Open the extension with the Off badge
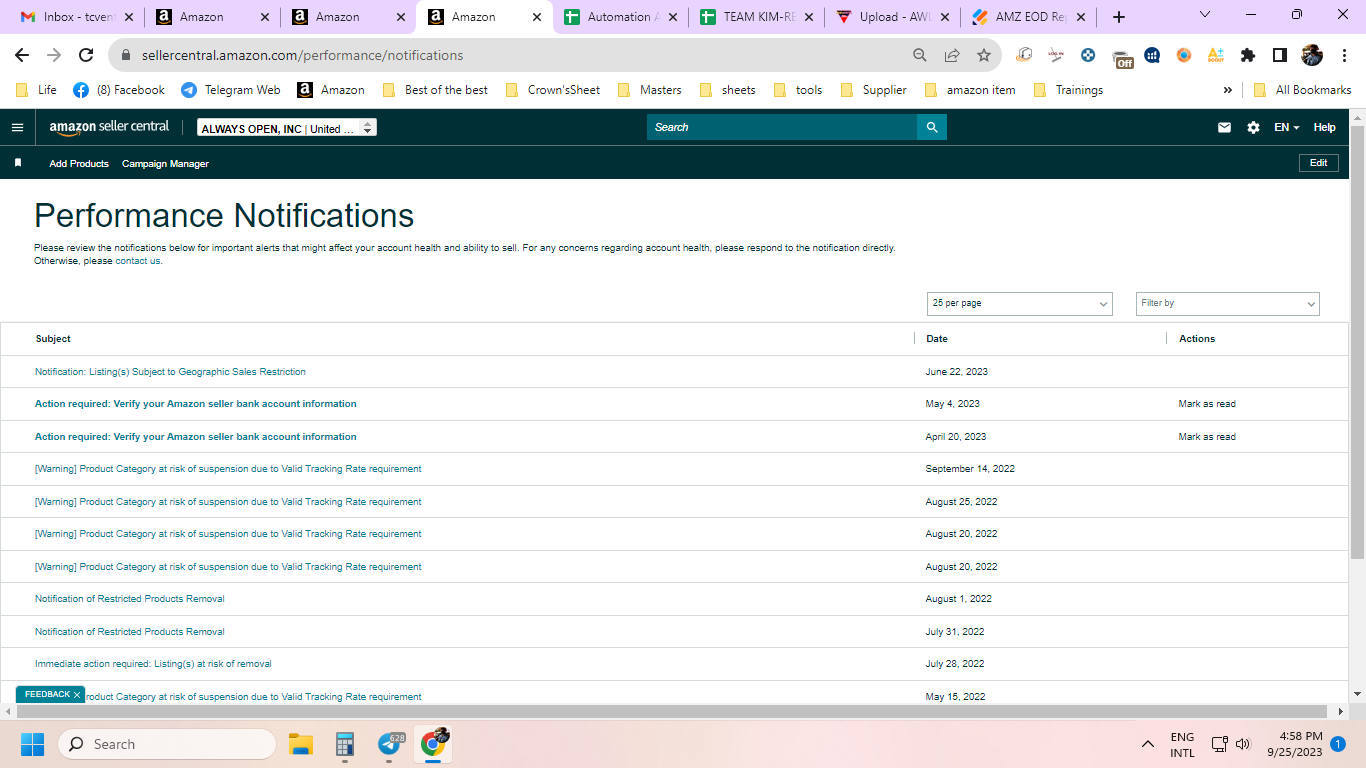 (x=1122, y=57)
